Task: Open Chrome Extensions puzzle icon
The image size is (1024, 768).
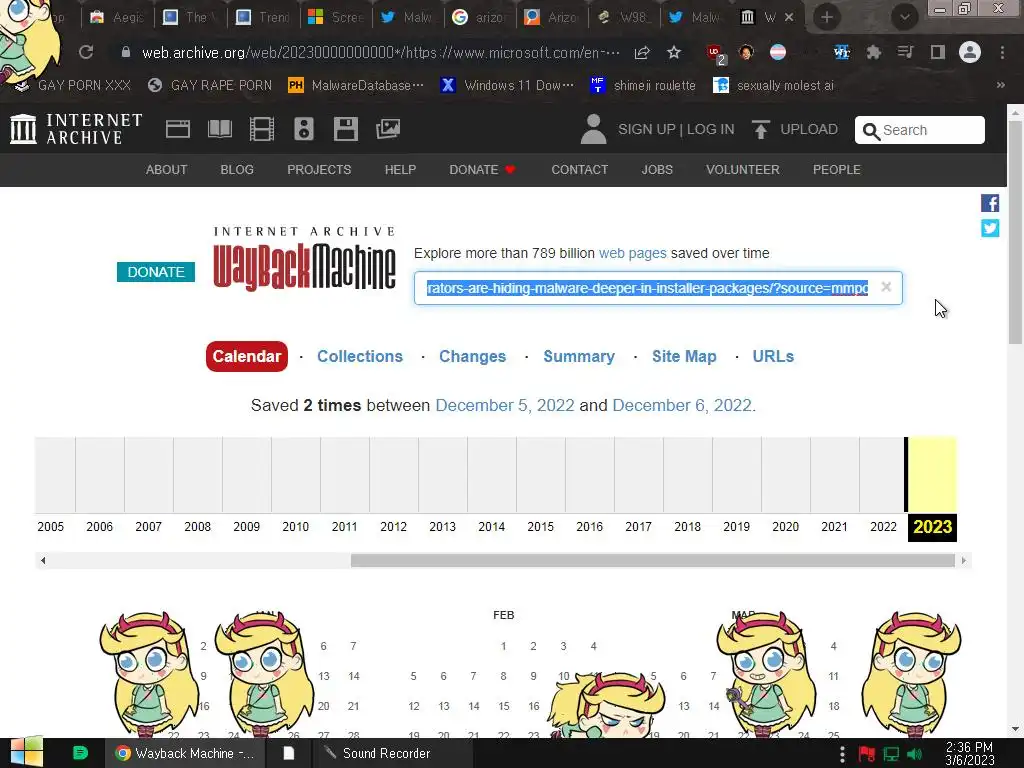Action: [x=873, y=52]
